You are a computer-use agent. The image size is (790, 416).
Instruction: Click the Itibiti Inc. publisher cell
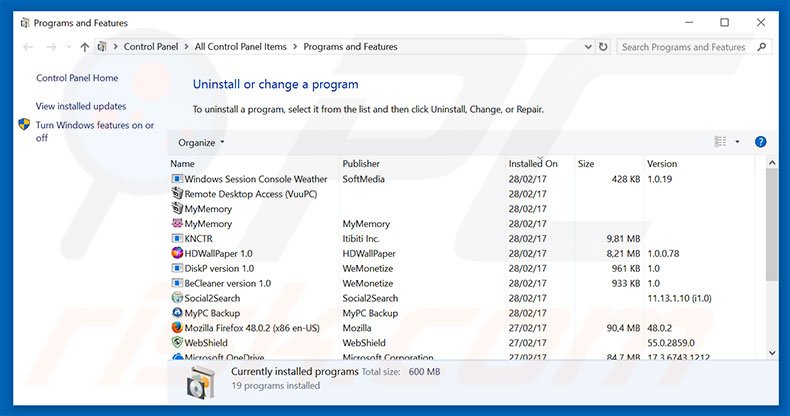[x=361, y=238]
